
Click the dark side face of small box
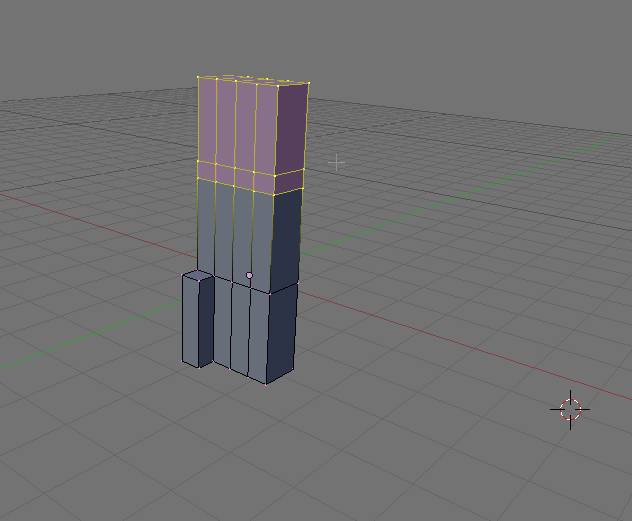(206, 321)
